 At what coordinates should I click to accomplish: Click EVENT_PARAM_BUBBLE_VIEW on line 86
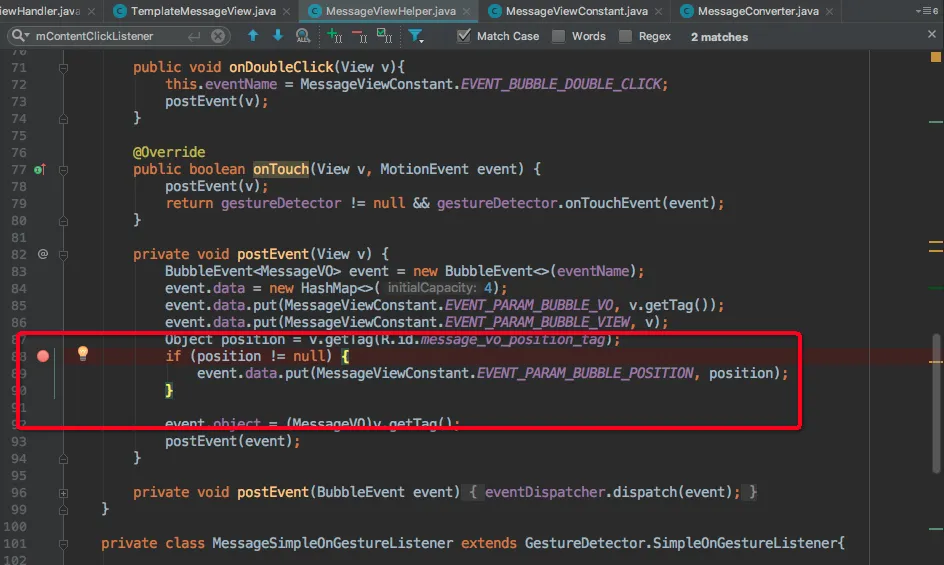pos(537,322)
